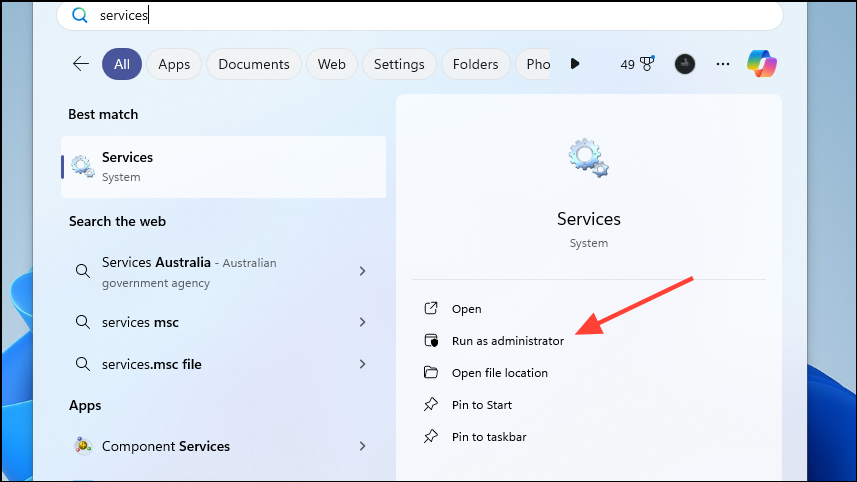Switch to the Web filter tab
The image size is (857, 482).
point(332,64)
